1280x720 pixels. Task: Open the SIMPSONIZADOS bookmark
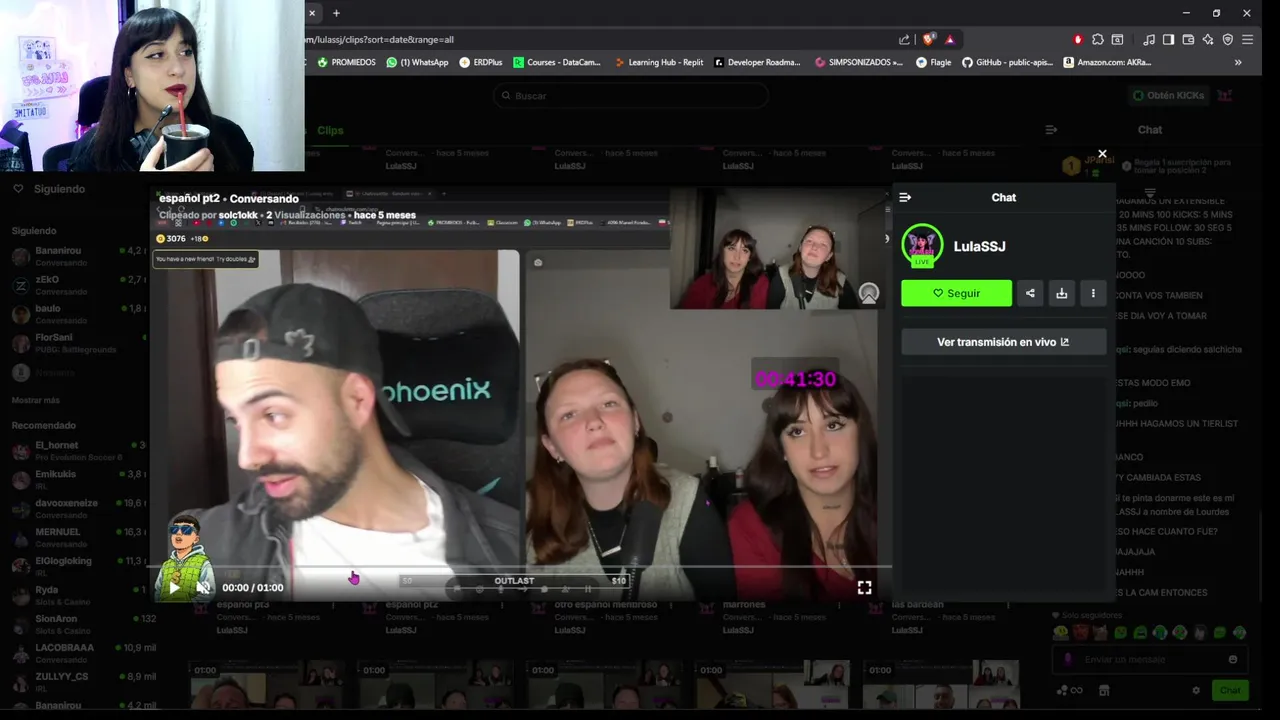(859, 62)
